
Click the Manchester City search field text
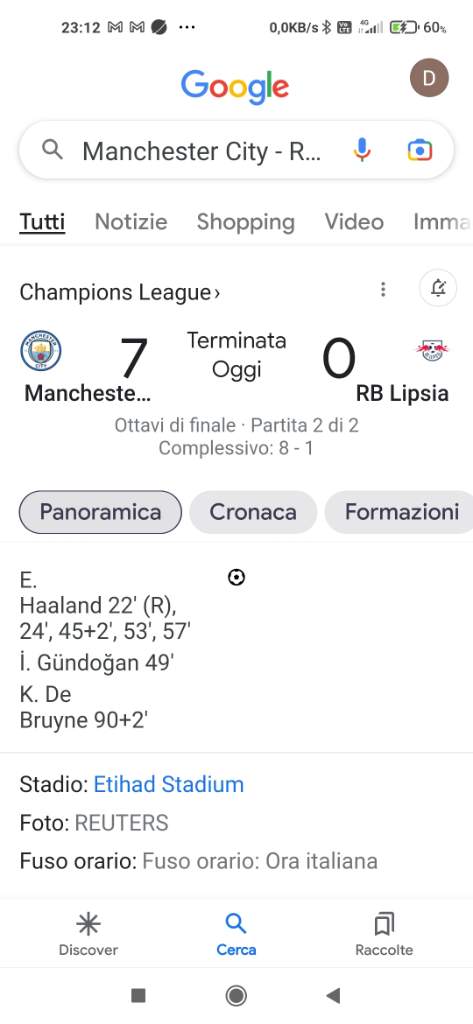tap(201, 152)
